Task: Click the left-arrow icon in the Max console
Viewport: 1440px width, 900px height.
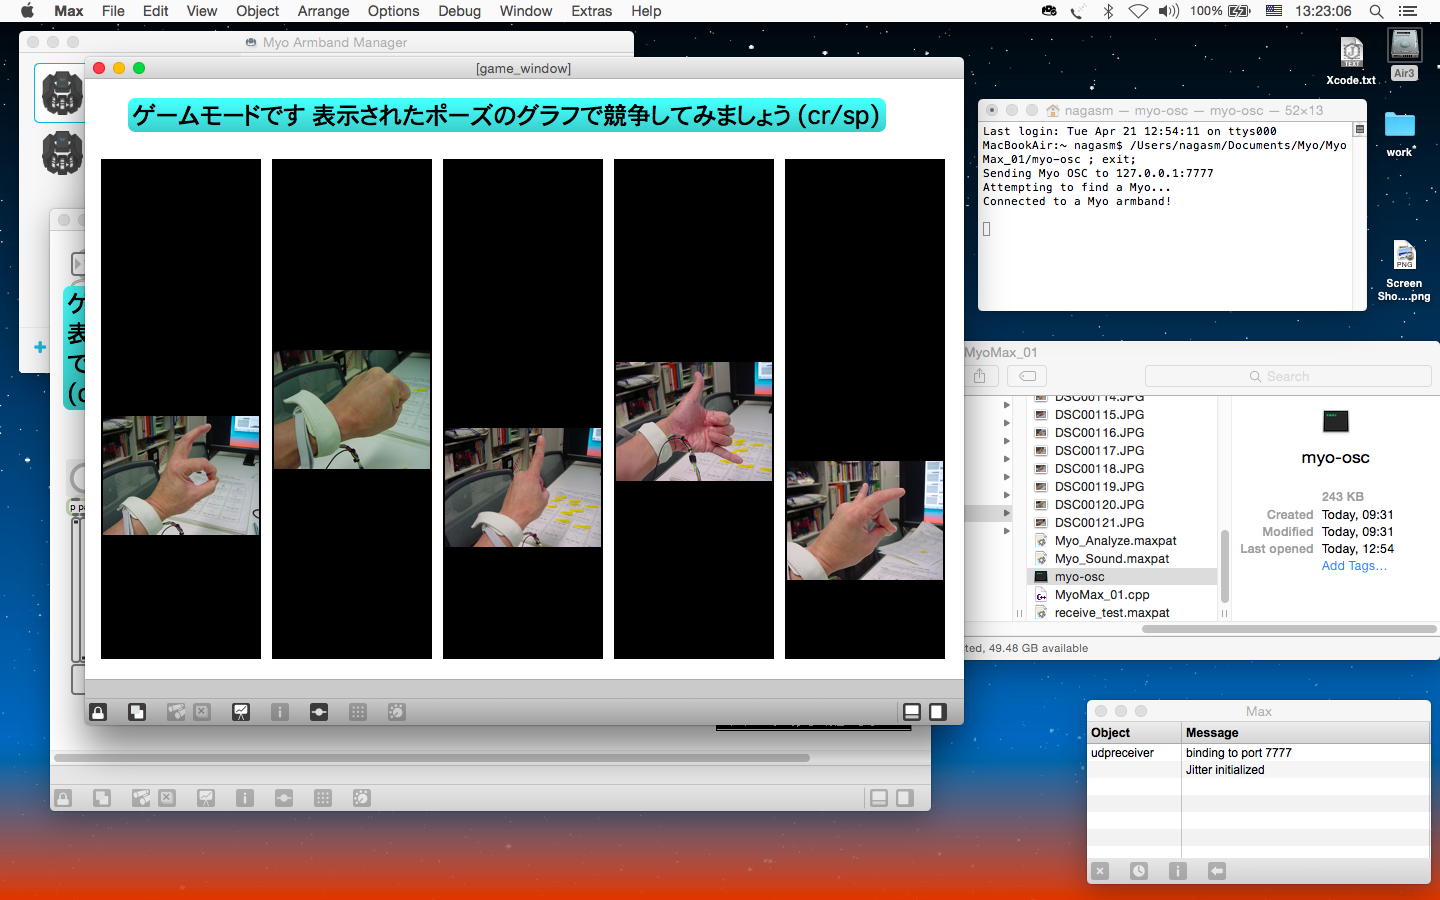Action: 1217,871
